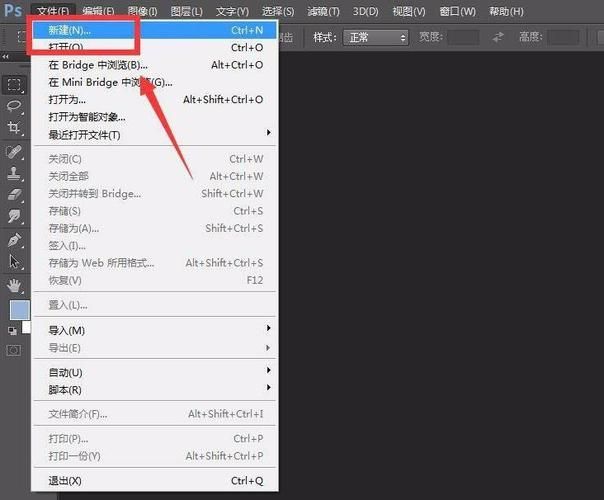Open the 窗口(W) menu
The image size is (604, 500).
458,12
